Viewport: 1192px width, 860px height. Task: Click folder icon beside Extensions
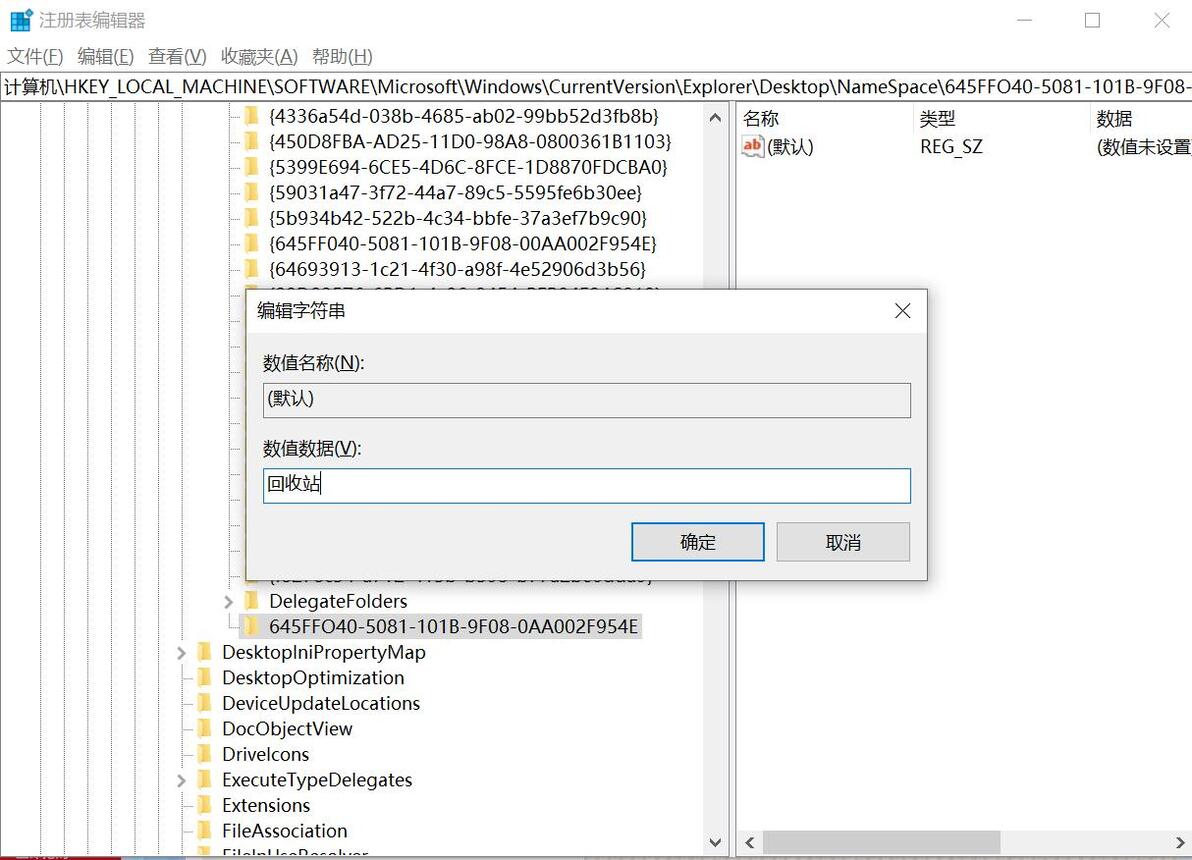(204, 805)
